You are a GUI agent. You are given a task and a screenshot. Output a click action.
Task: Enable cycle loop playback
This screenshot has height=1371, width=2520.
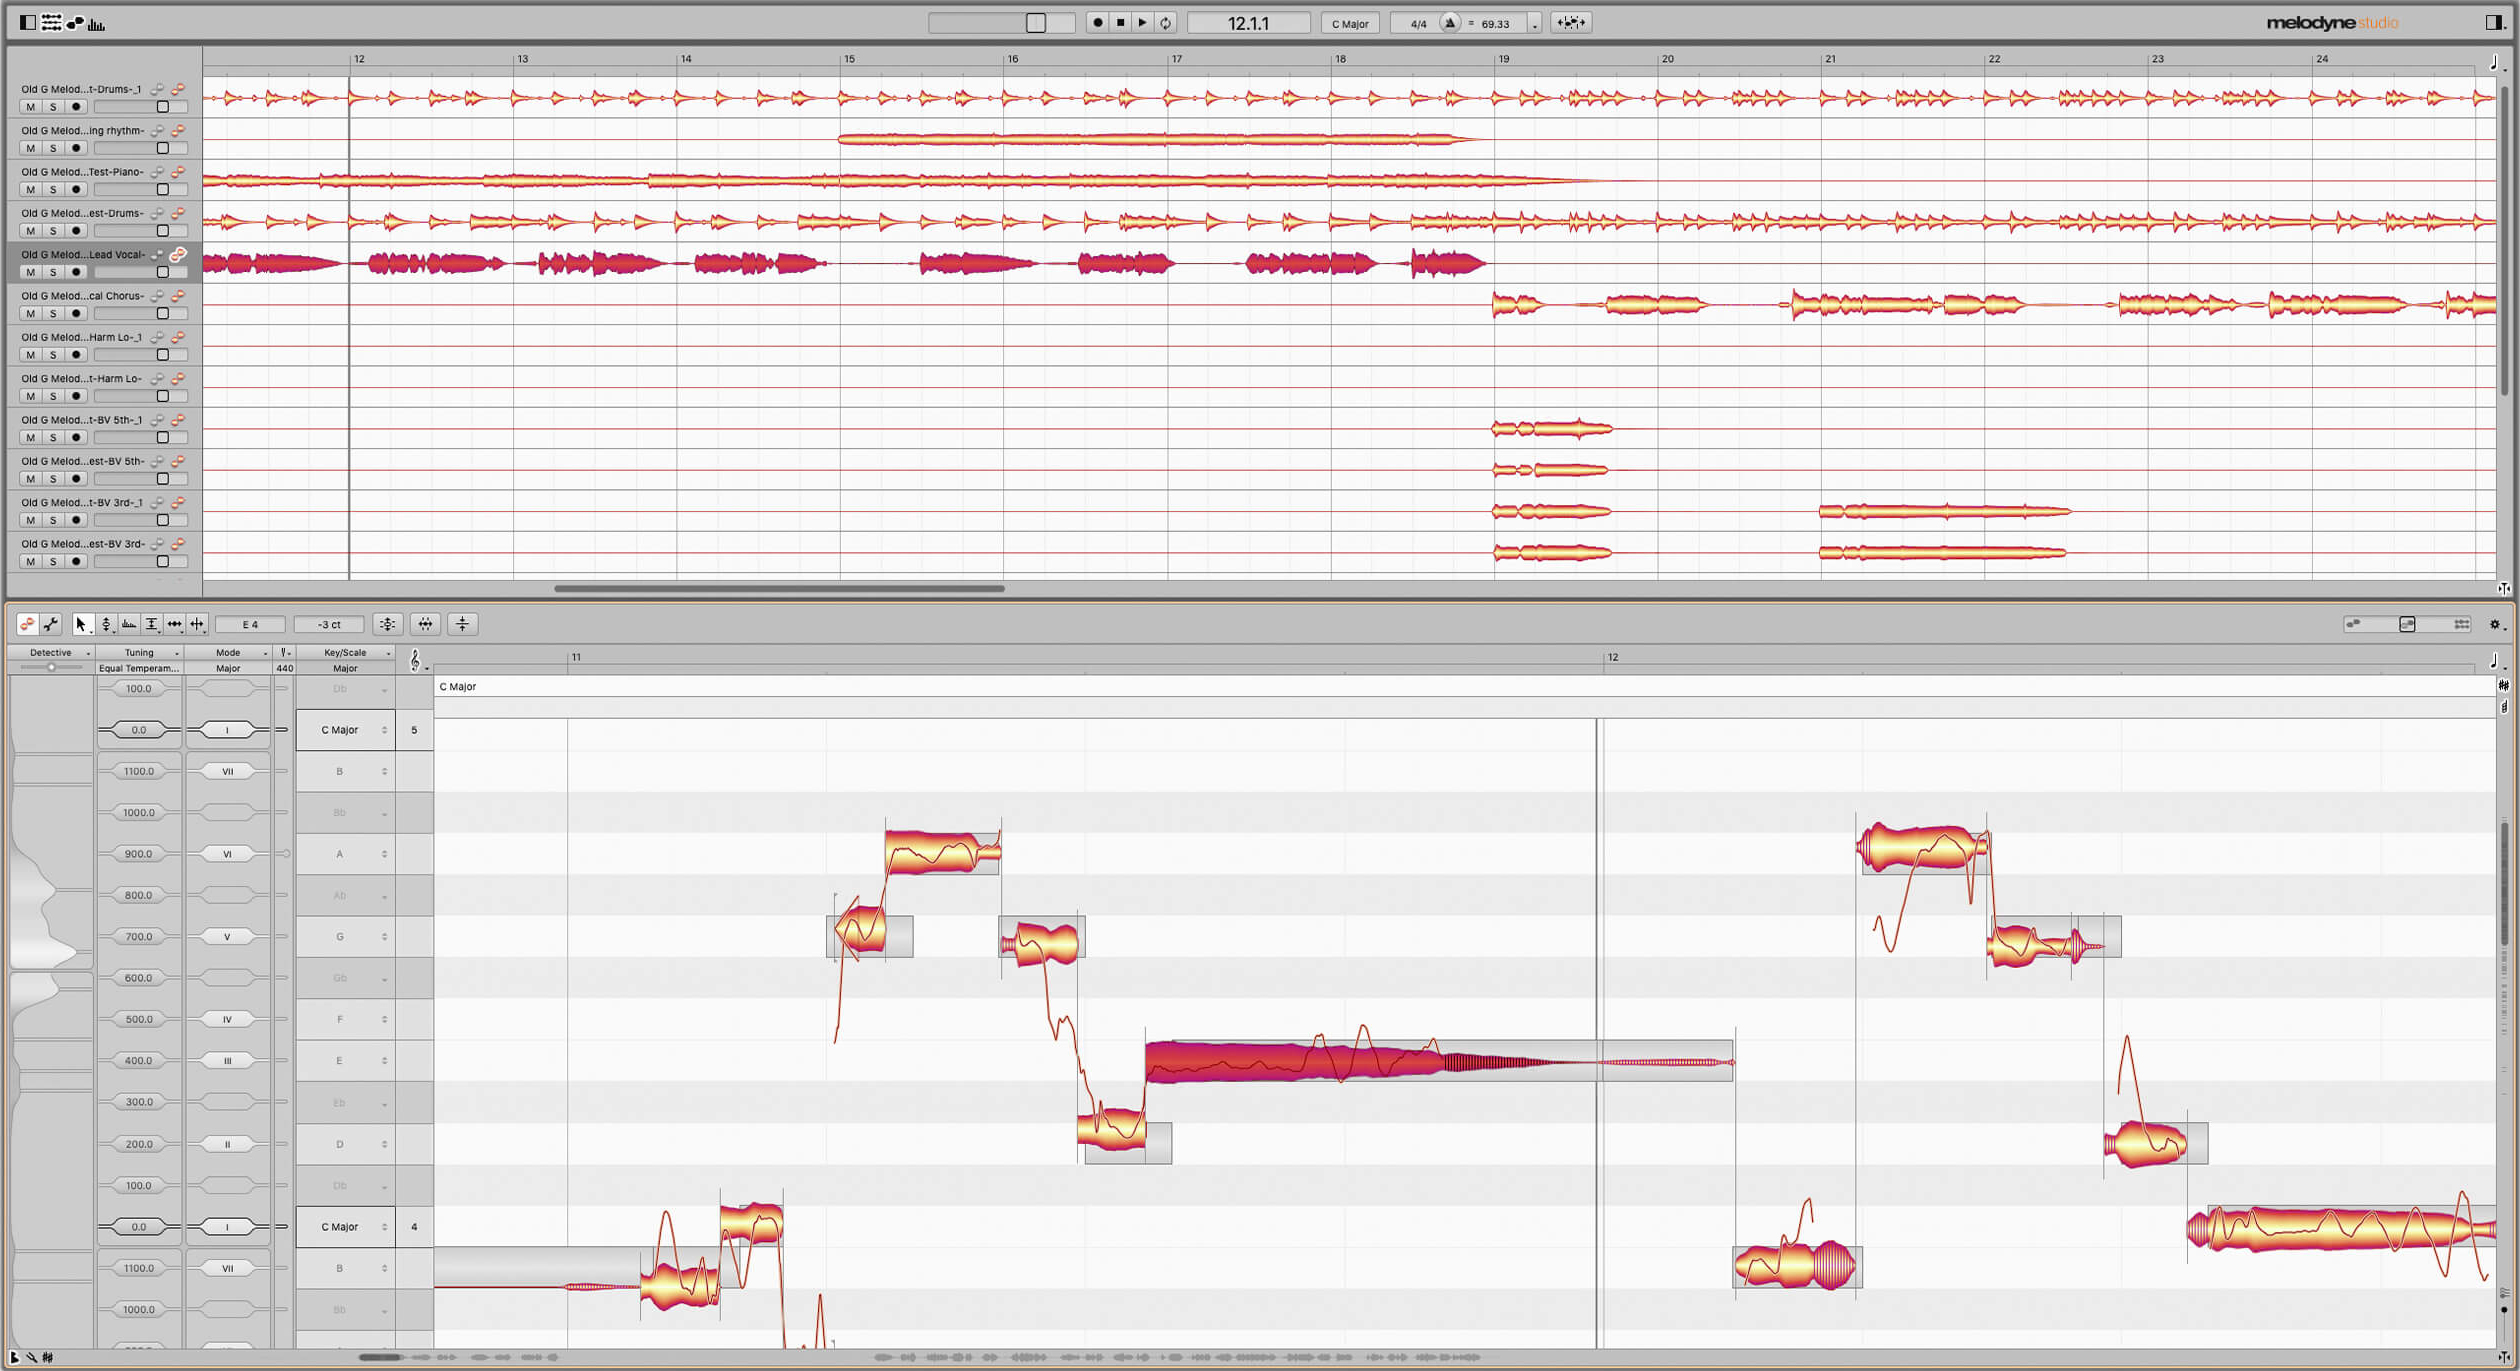(1165, 23)
